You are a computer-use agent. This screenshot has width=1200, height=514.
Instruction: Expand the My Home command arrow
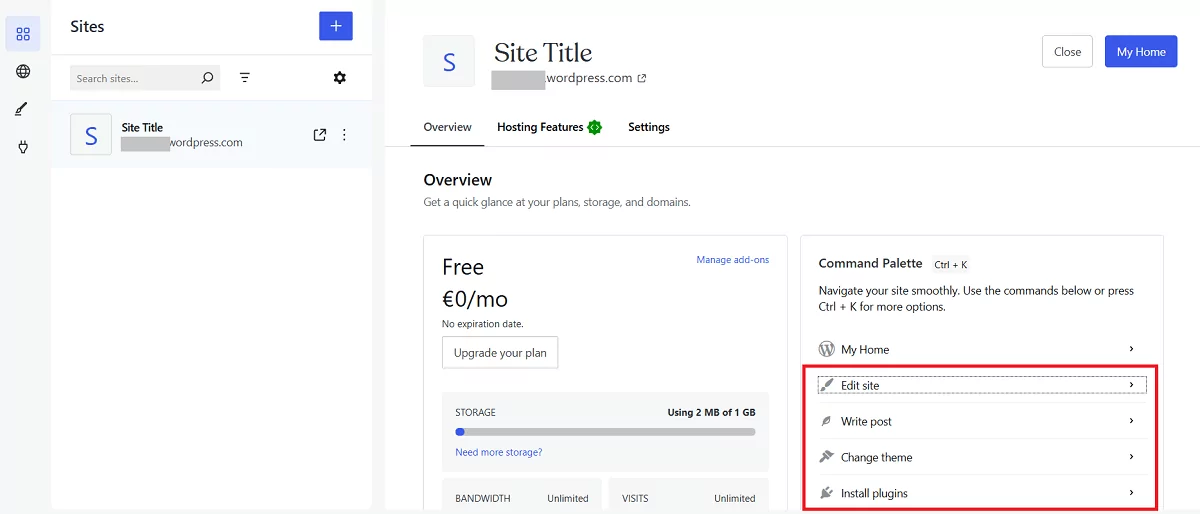point(1131,349)
